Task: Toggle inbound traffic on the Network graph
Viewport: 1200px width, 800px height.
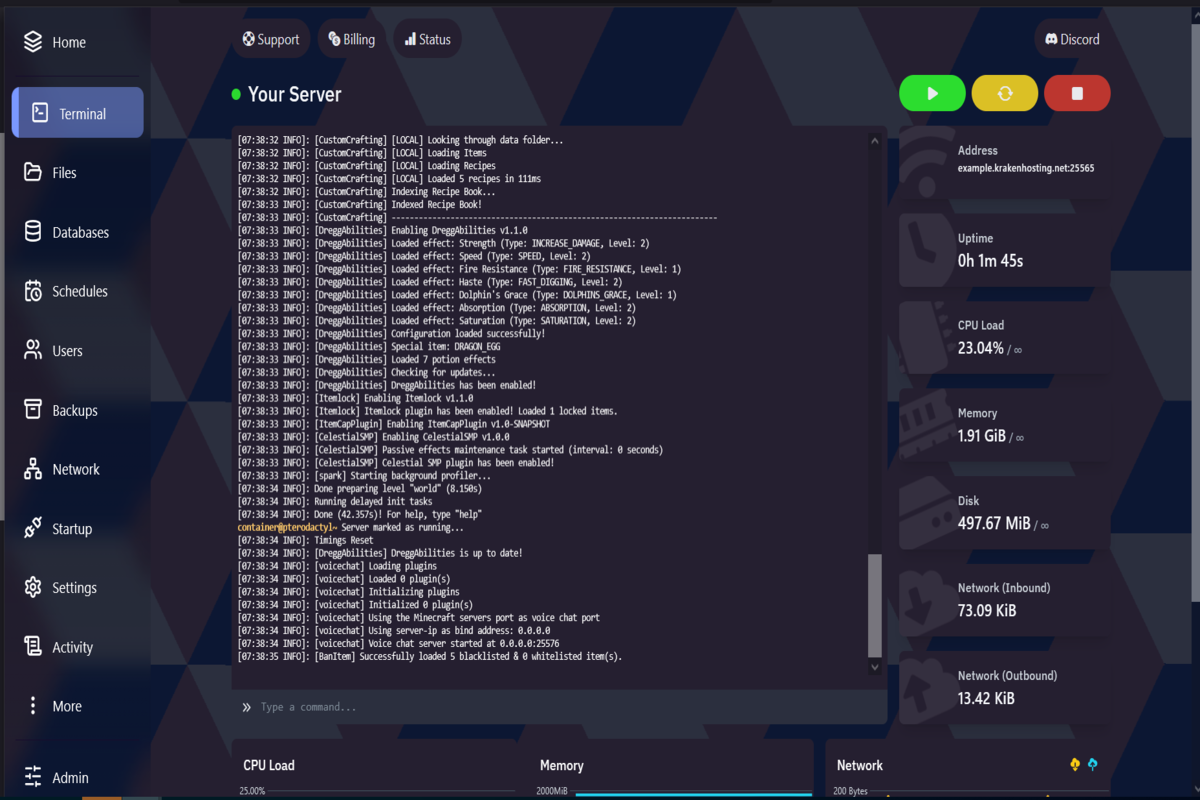Action: click(1074, 765)
